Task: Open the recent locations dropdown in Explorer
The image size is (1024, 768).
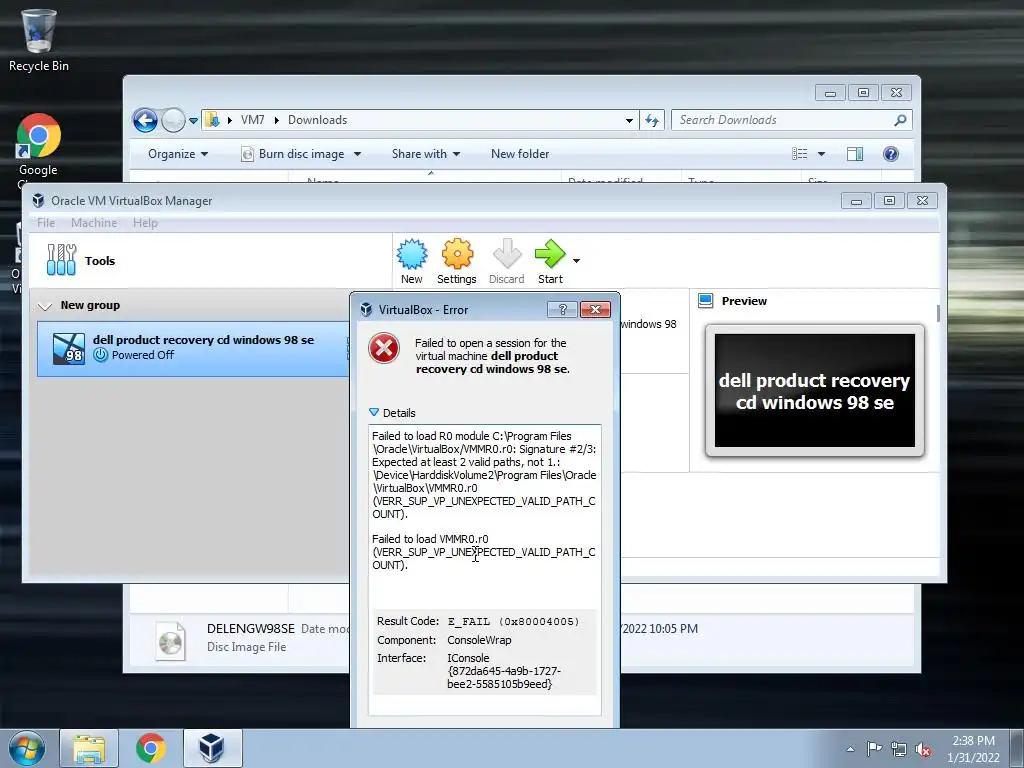Action: pyautogui.click(x=193, y=120)
